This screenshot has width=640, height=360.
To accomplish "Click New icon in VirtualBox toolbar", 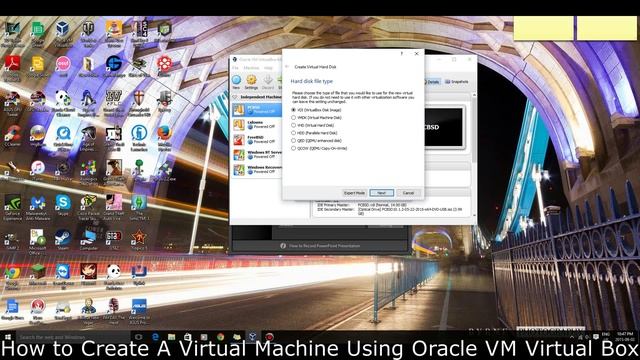I will pyautogui.click(x=236, y=82).
